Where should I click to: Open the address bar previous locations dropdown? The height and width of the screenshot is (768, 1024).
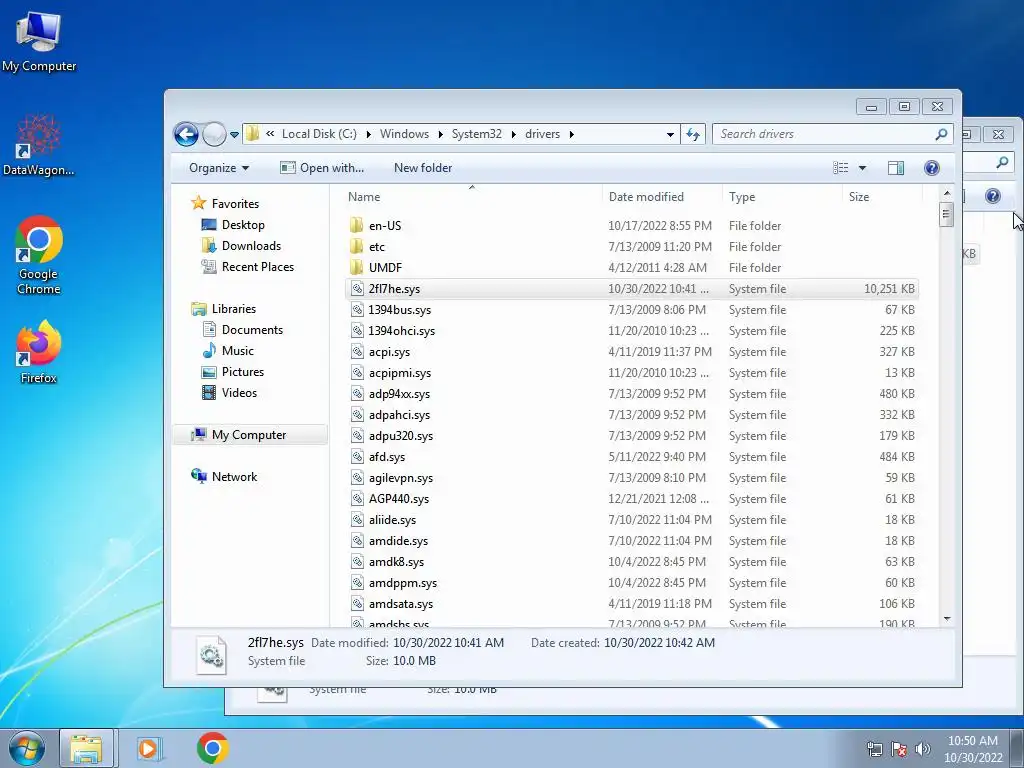click(670, 135)
